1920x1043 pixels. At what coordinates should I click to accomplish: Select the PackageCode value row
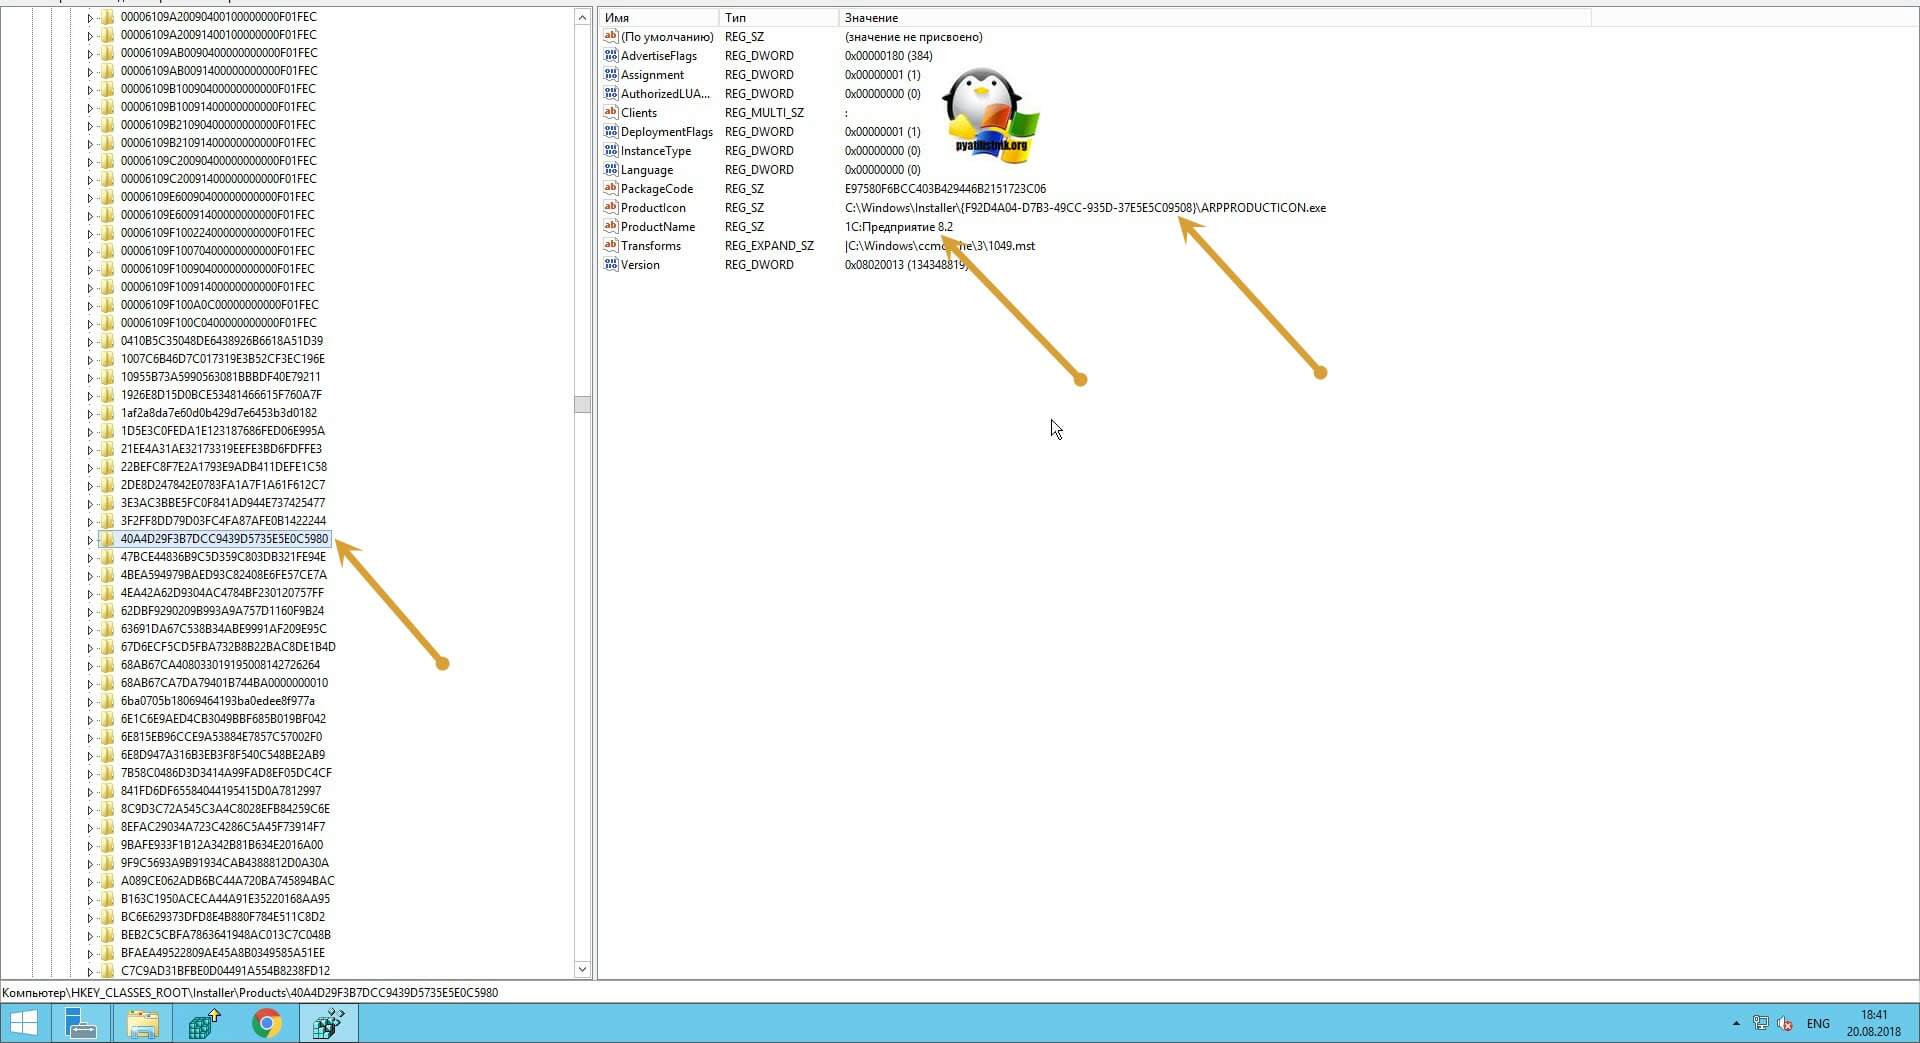pos(656,189)
